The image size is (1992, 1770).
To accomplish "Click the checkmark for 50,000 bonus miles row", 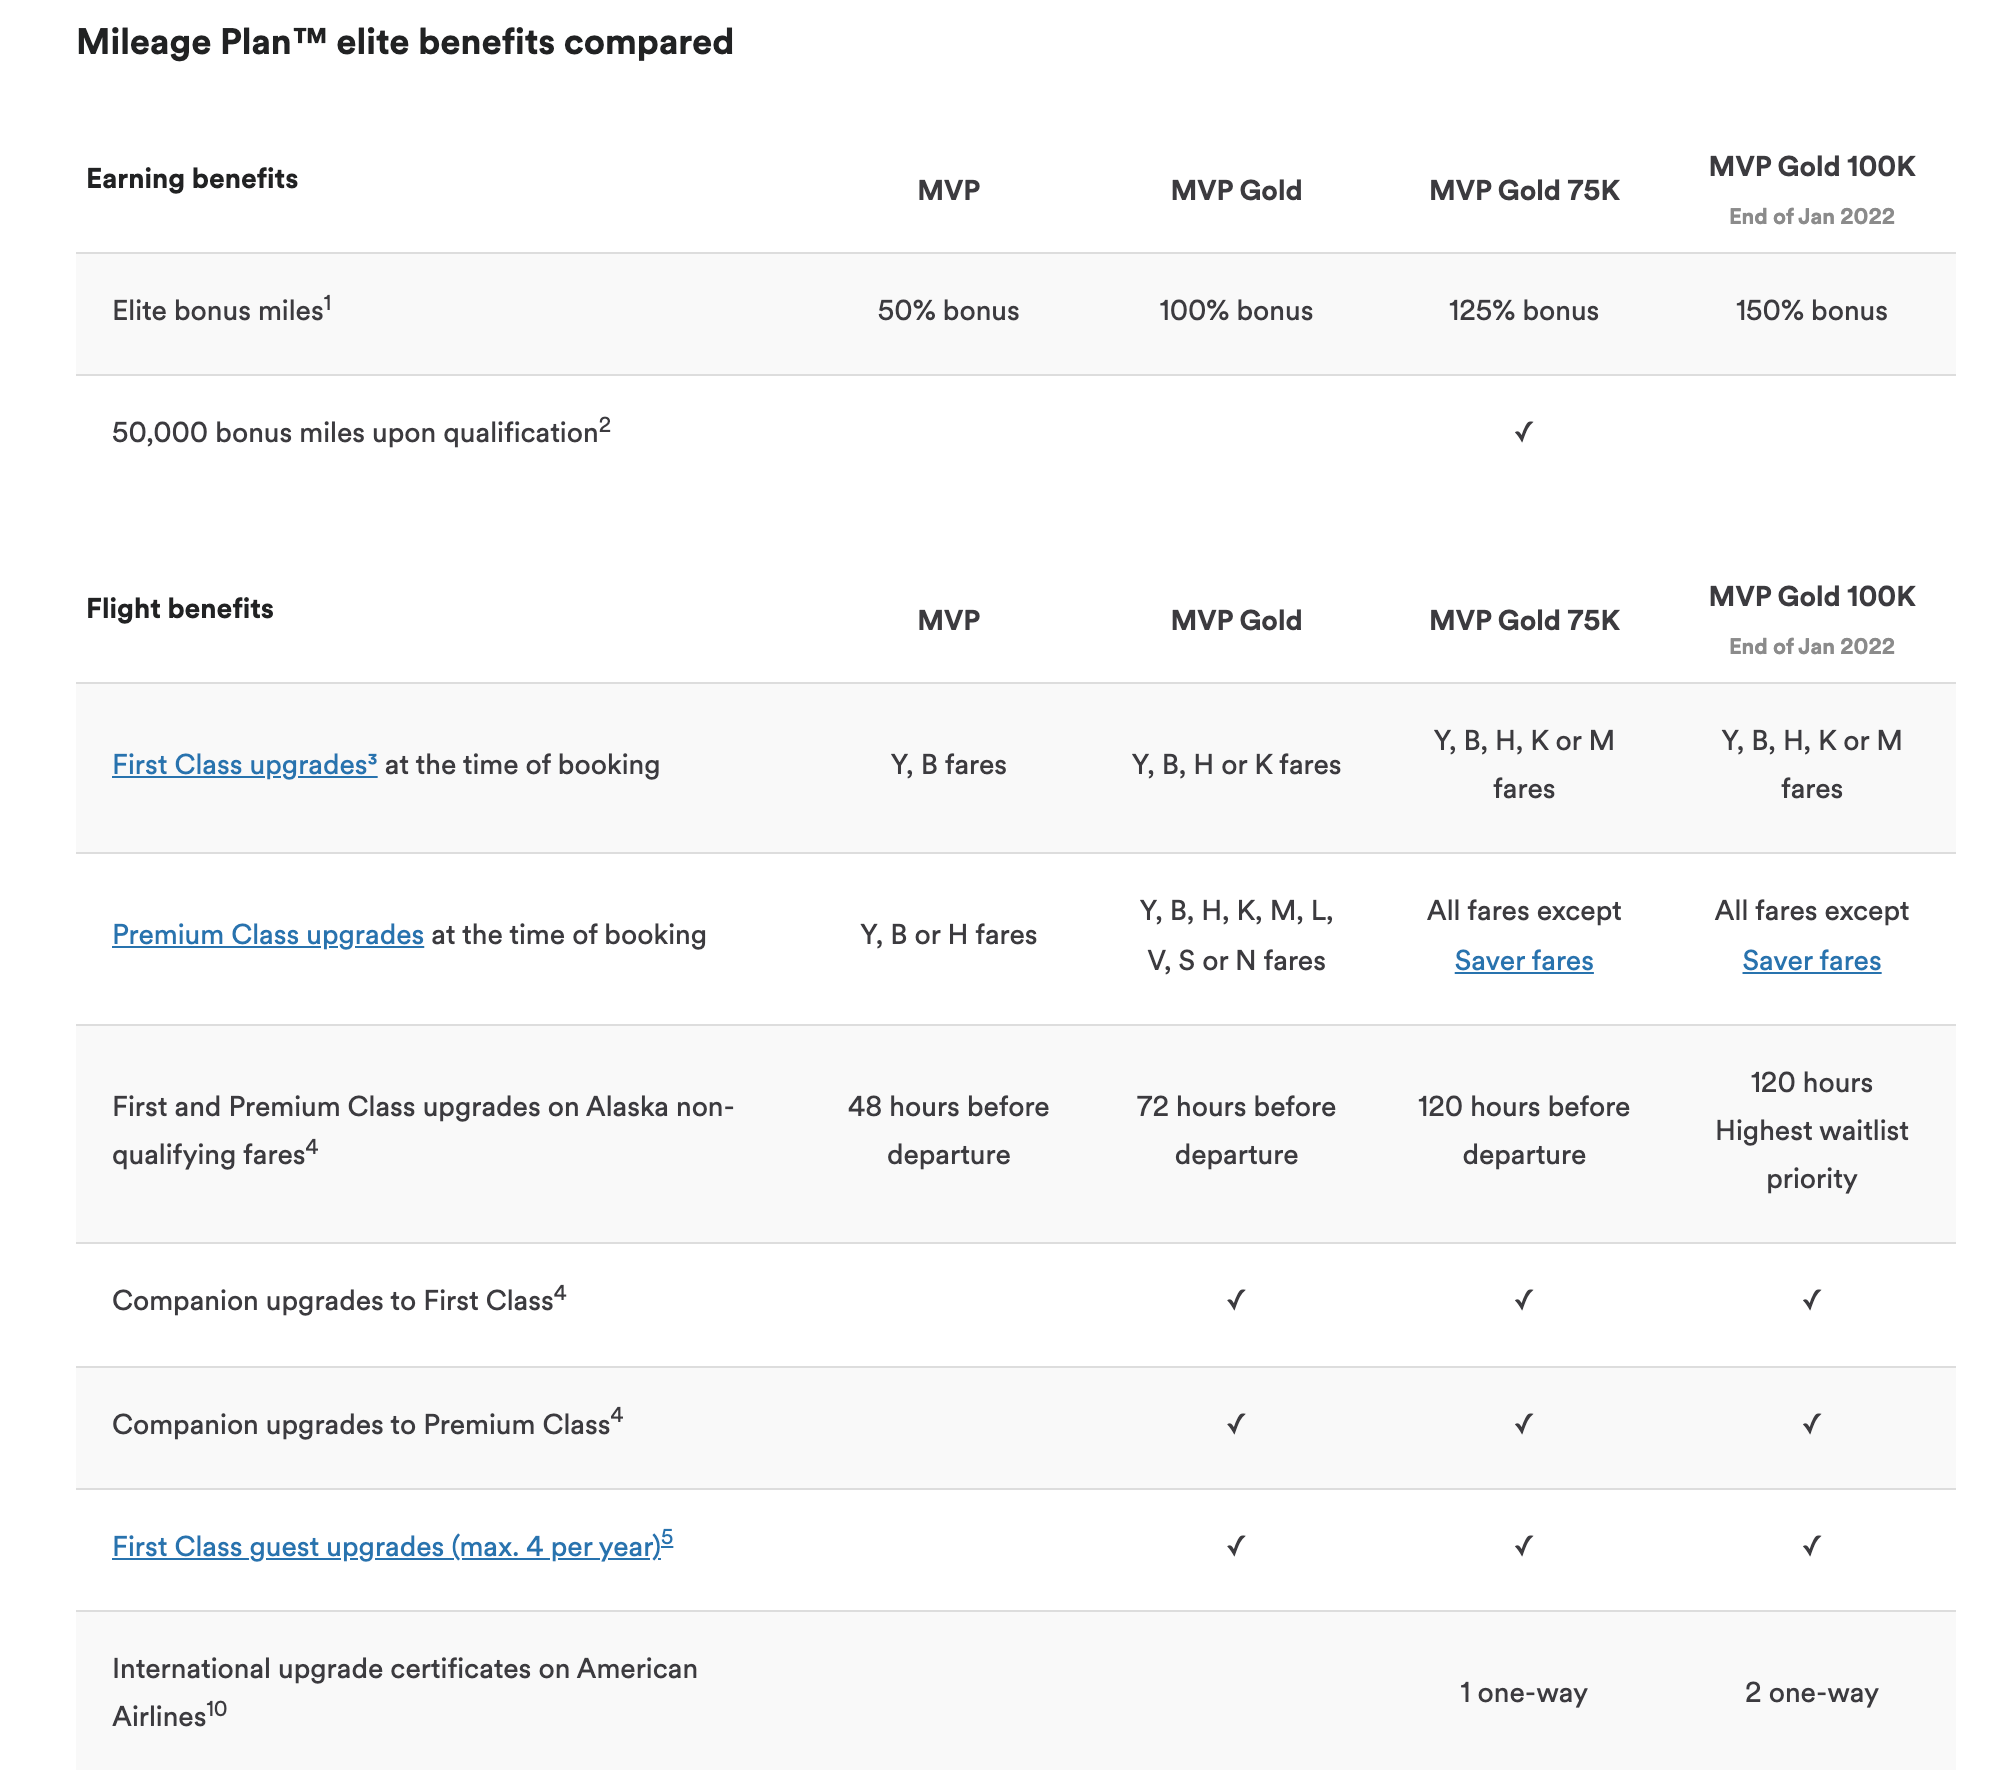I will pyautogui.click(x=1523, y=432).
